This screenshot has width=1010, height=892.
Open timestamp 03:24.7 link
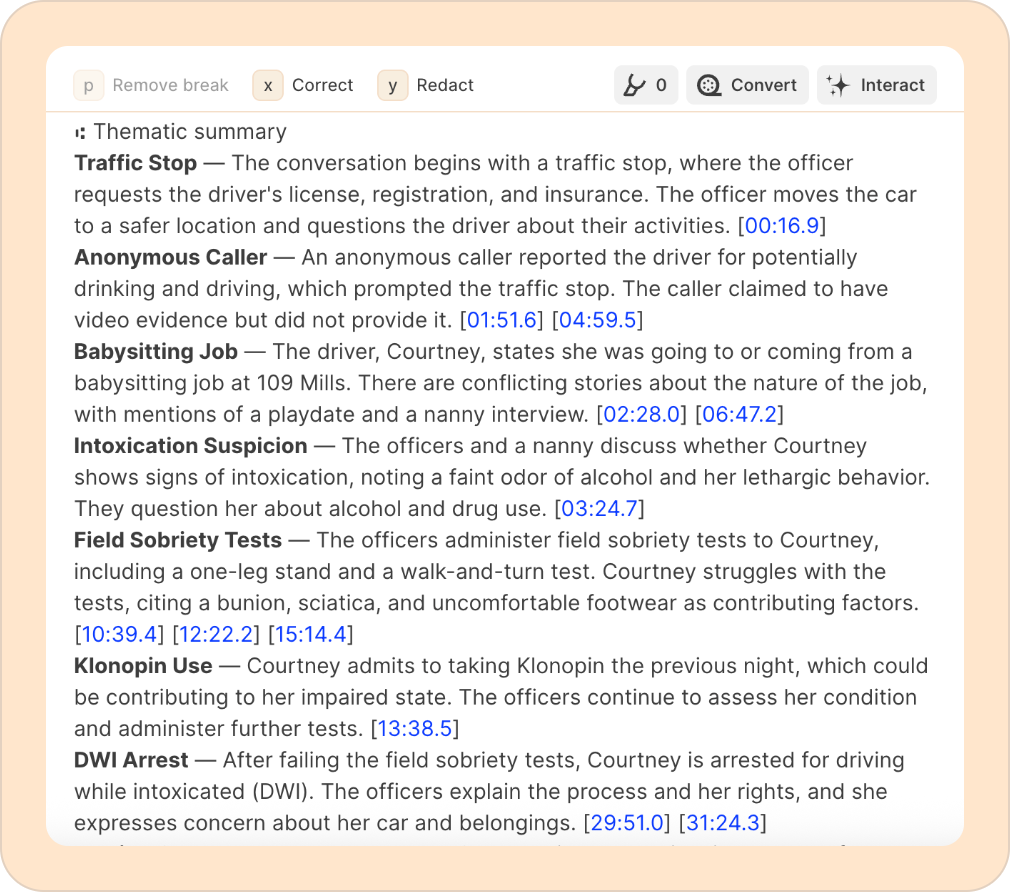(x=600, y=509)
